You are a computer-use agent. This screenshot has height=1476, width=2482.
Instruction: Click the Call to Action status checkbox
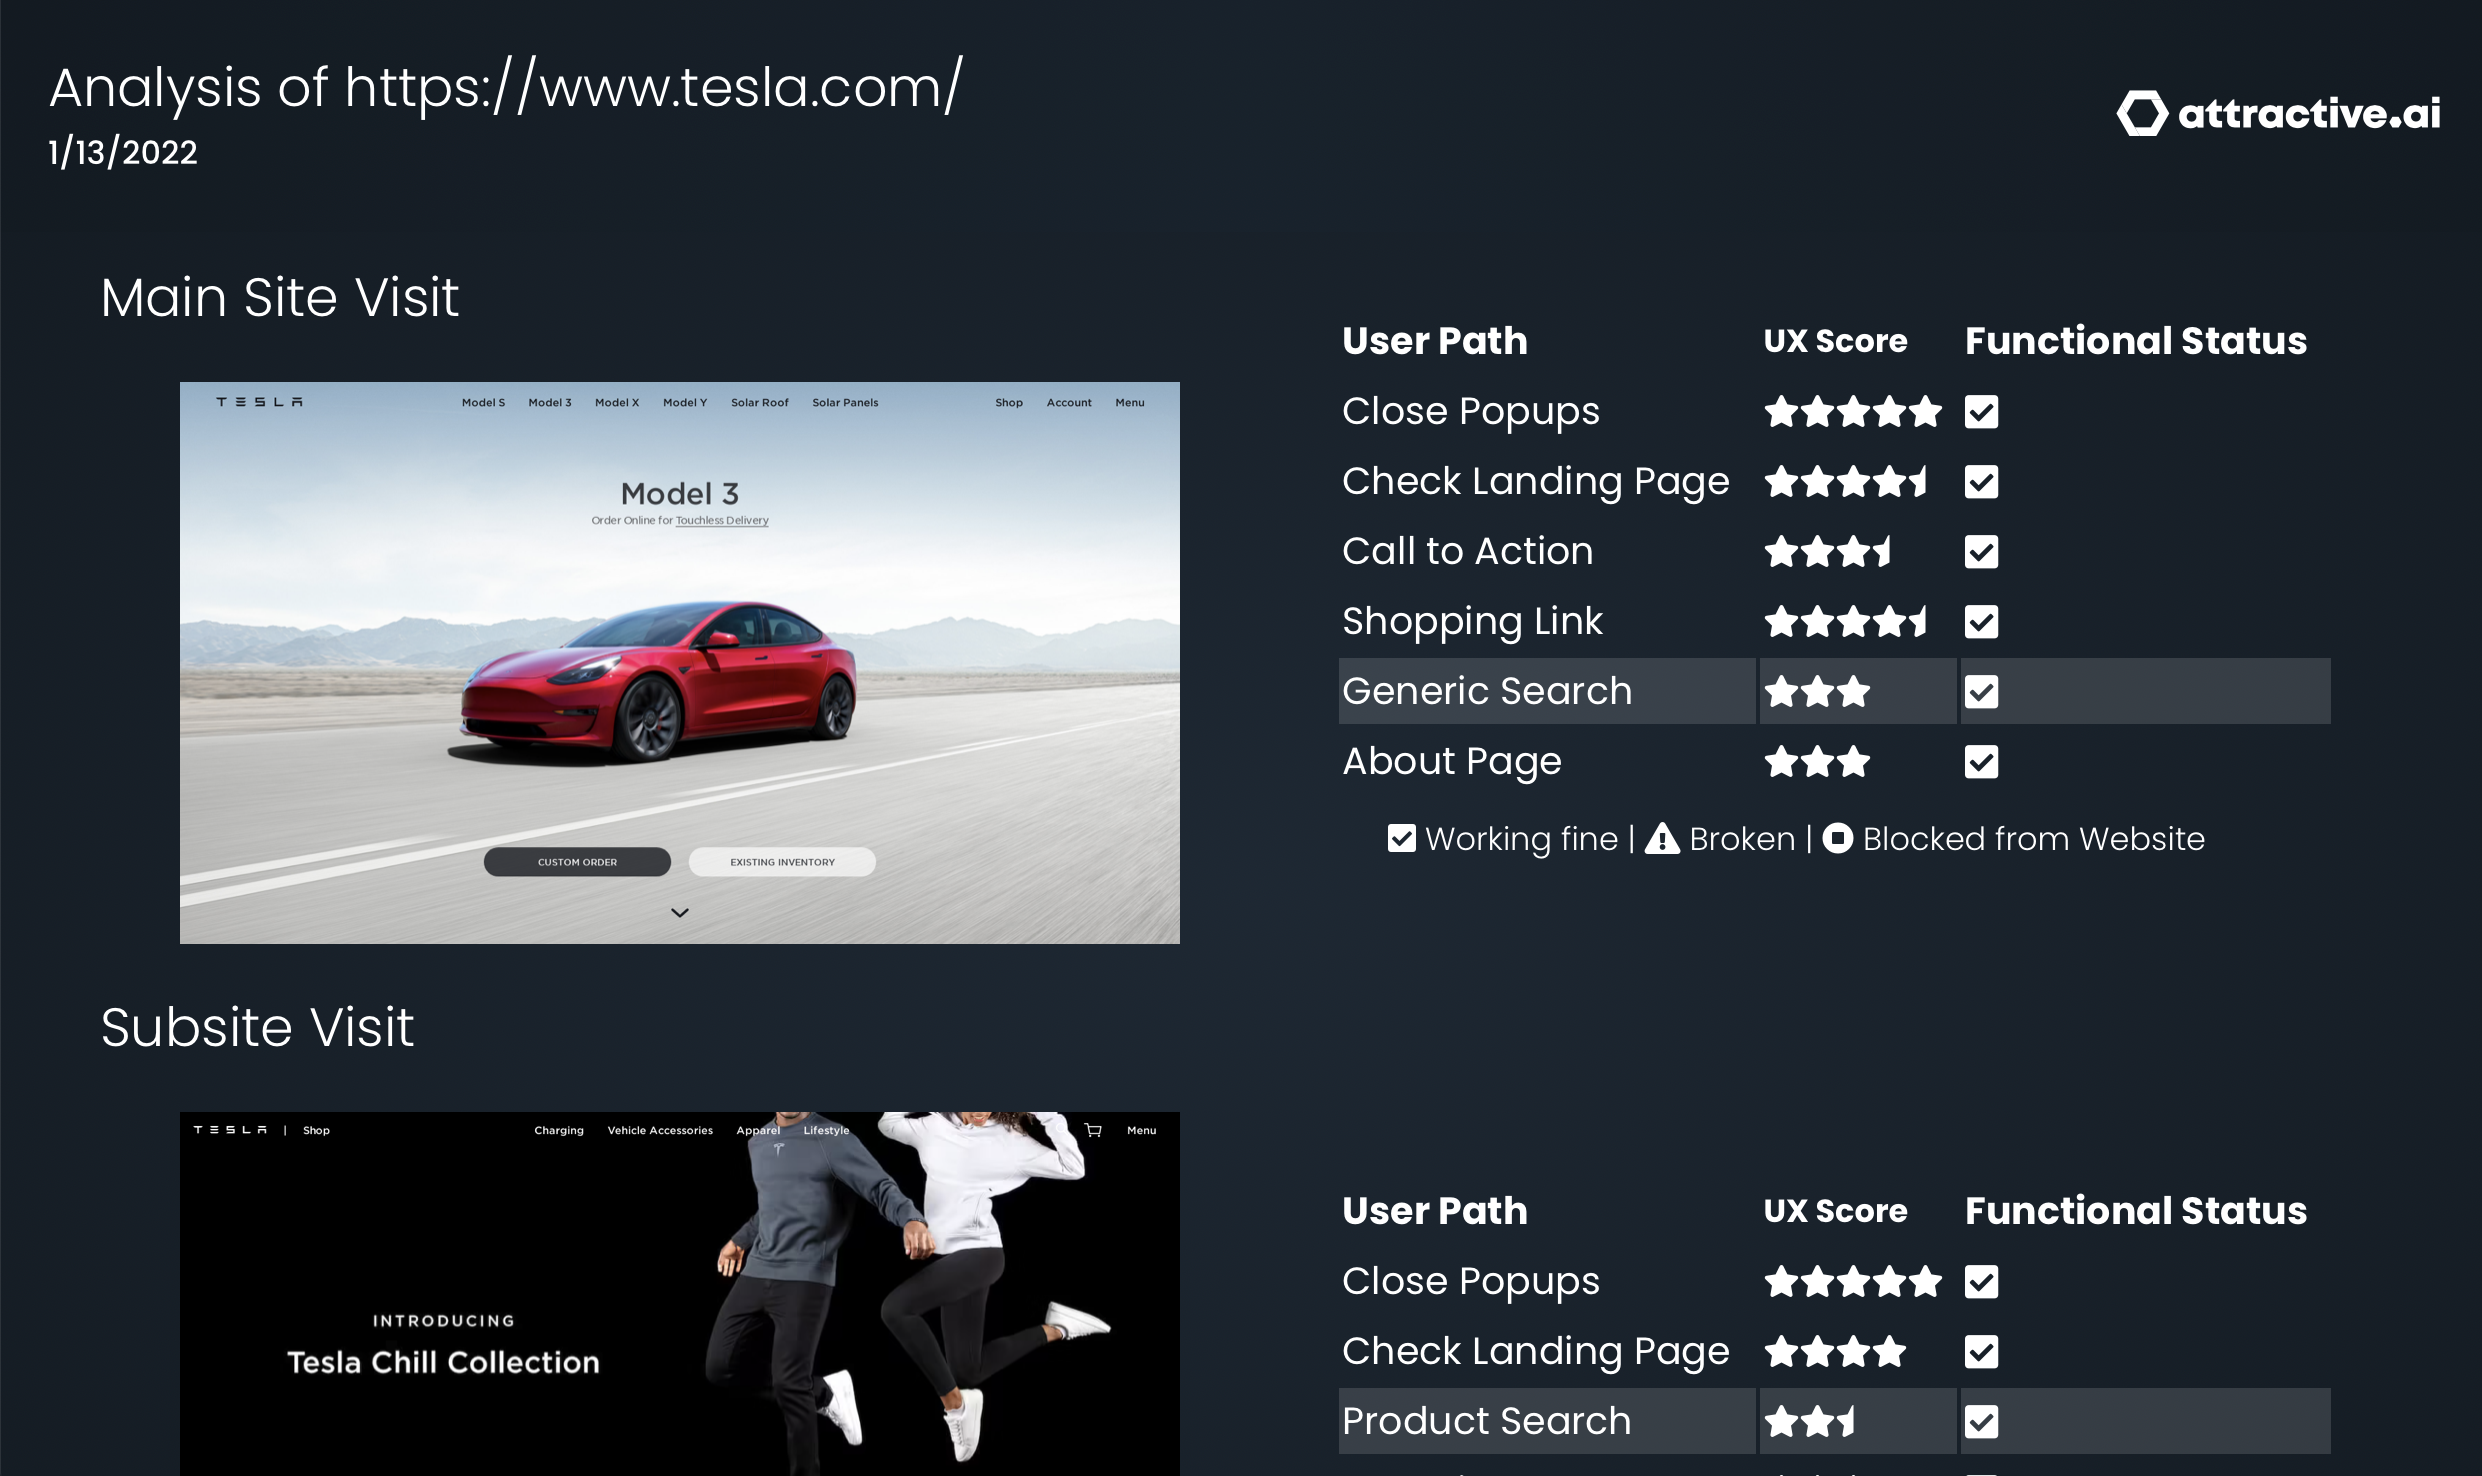click(1981, 552)
